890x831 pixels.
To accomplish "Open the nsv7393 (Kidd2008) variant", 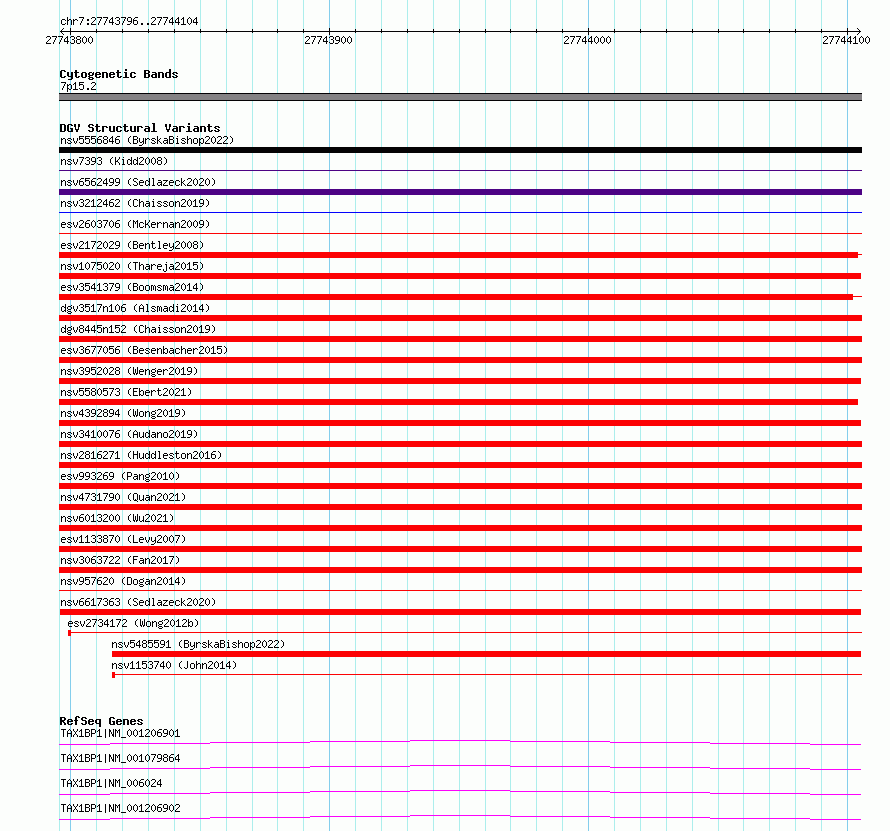I will [x=114, y=161].
